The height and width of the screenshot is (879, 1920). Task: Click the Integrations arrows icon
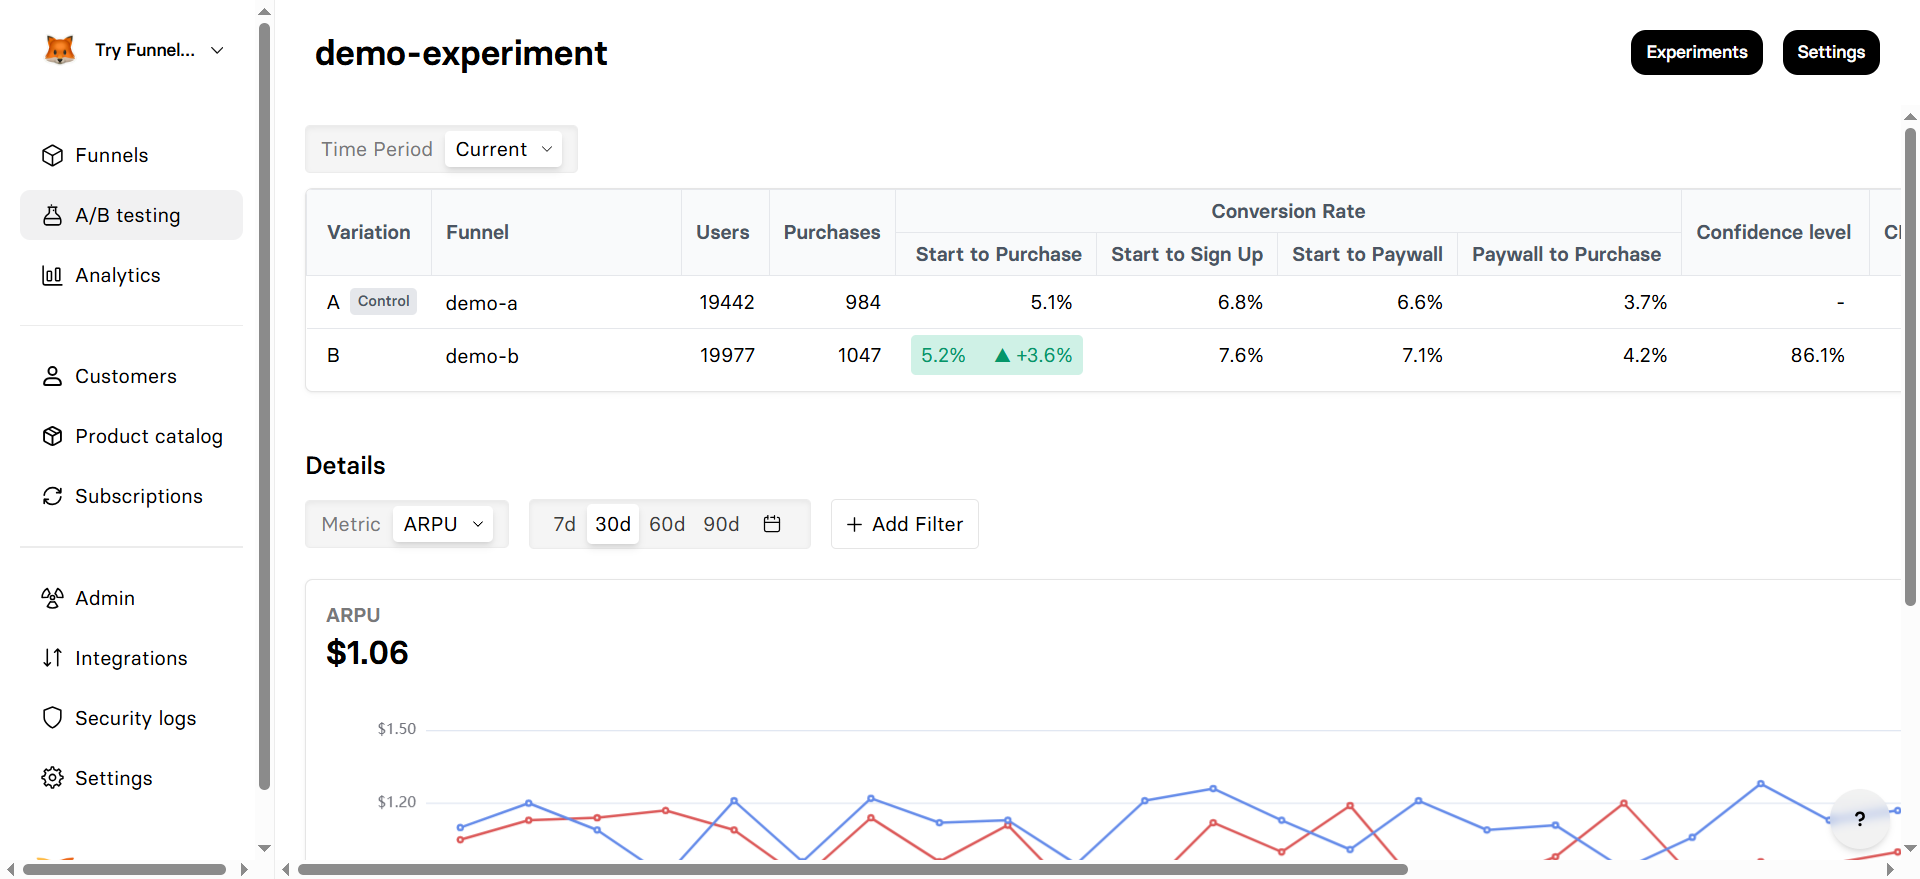tap(52, 658)
